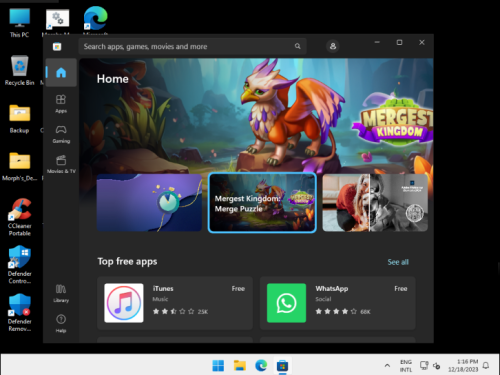Open the Morph's_De... desktop folder
The image size is (500, 375).
pos(20,166)
